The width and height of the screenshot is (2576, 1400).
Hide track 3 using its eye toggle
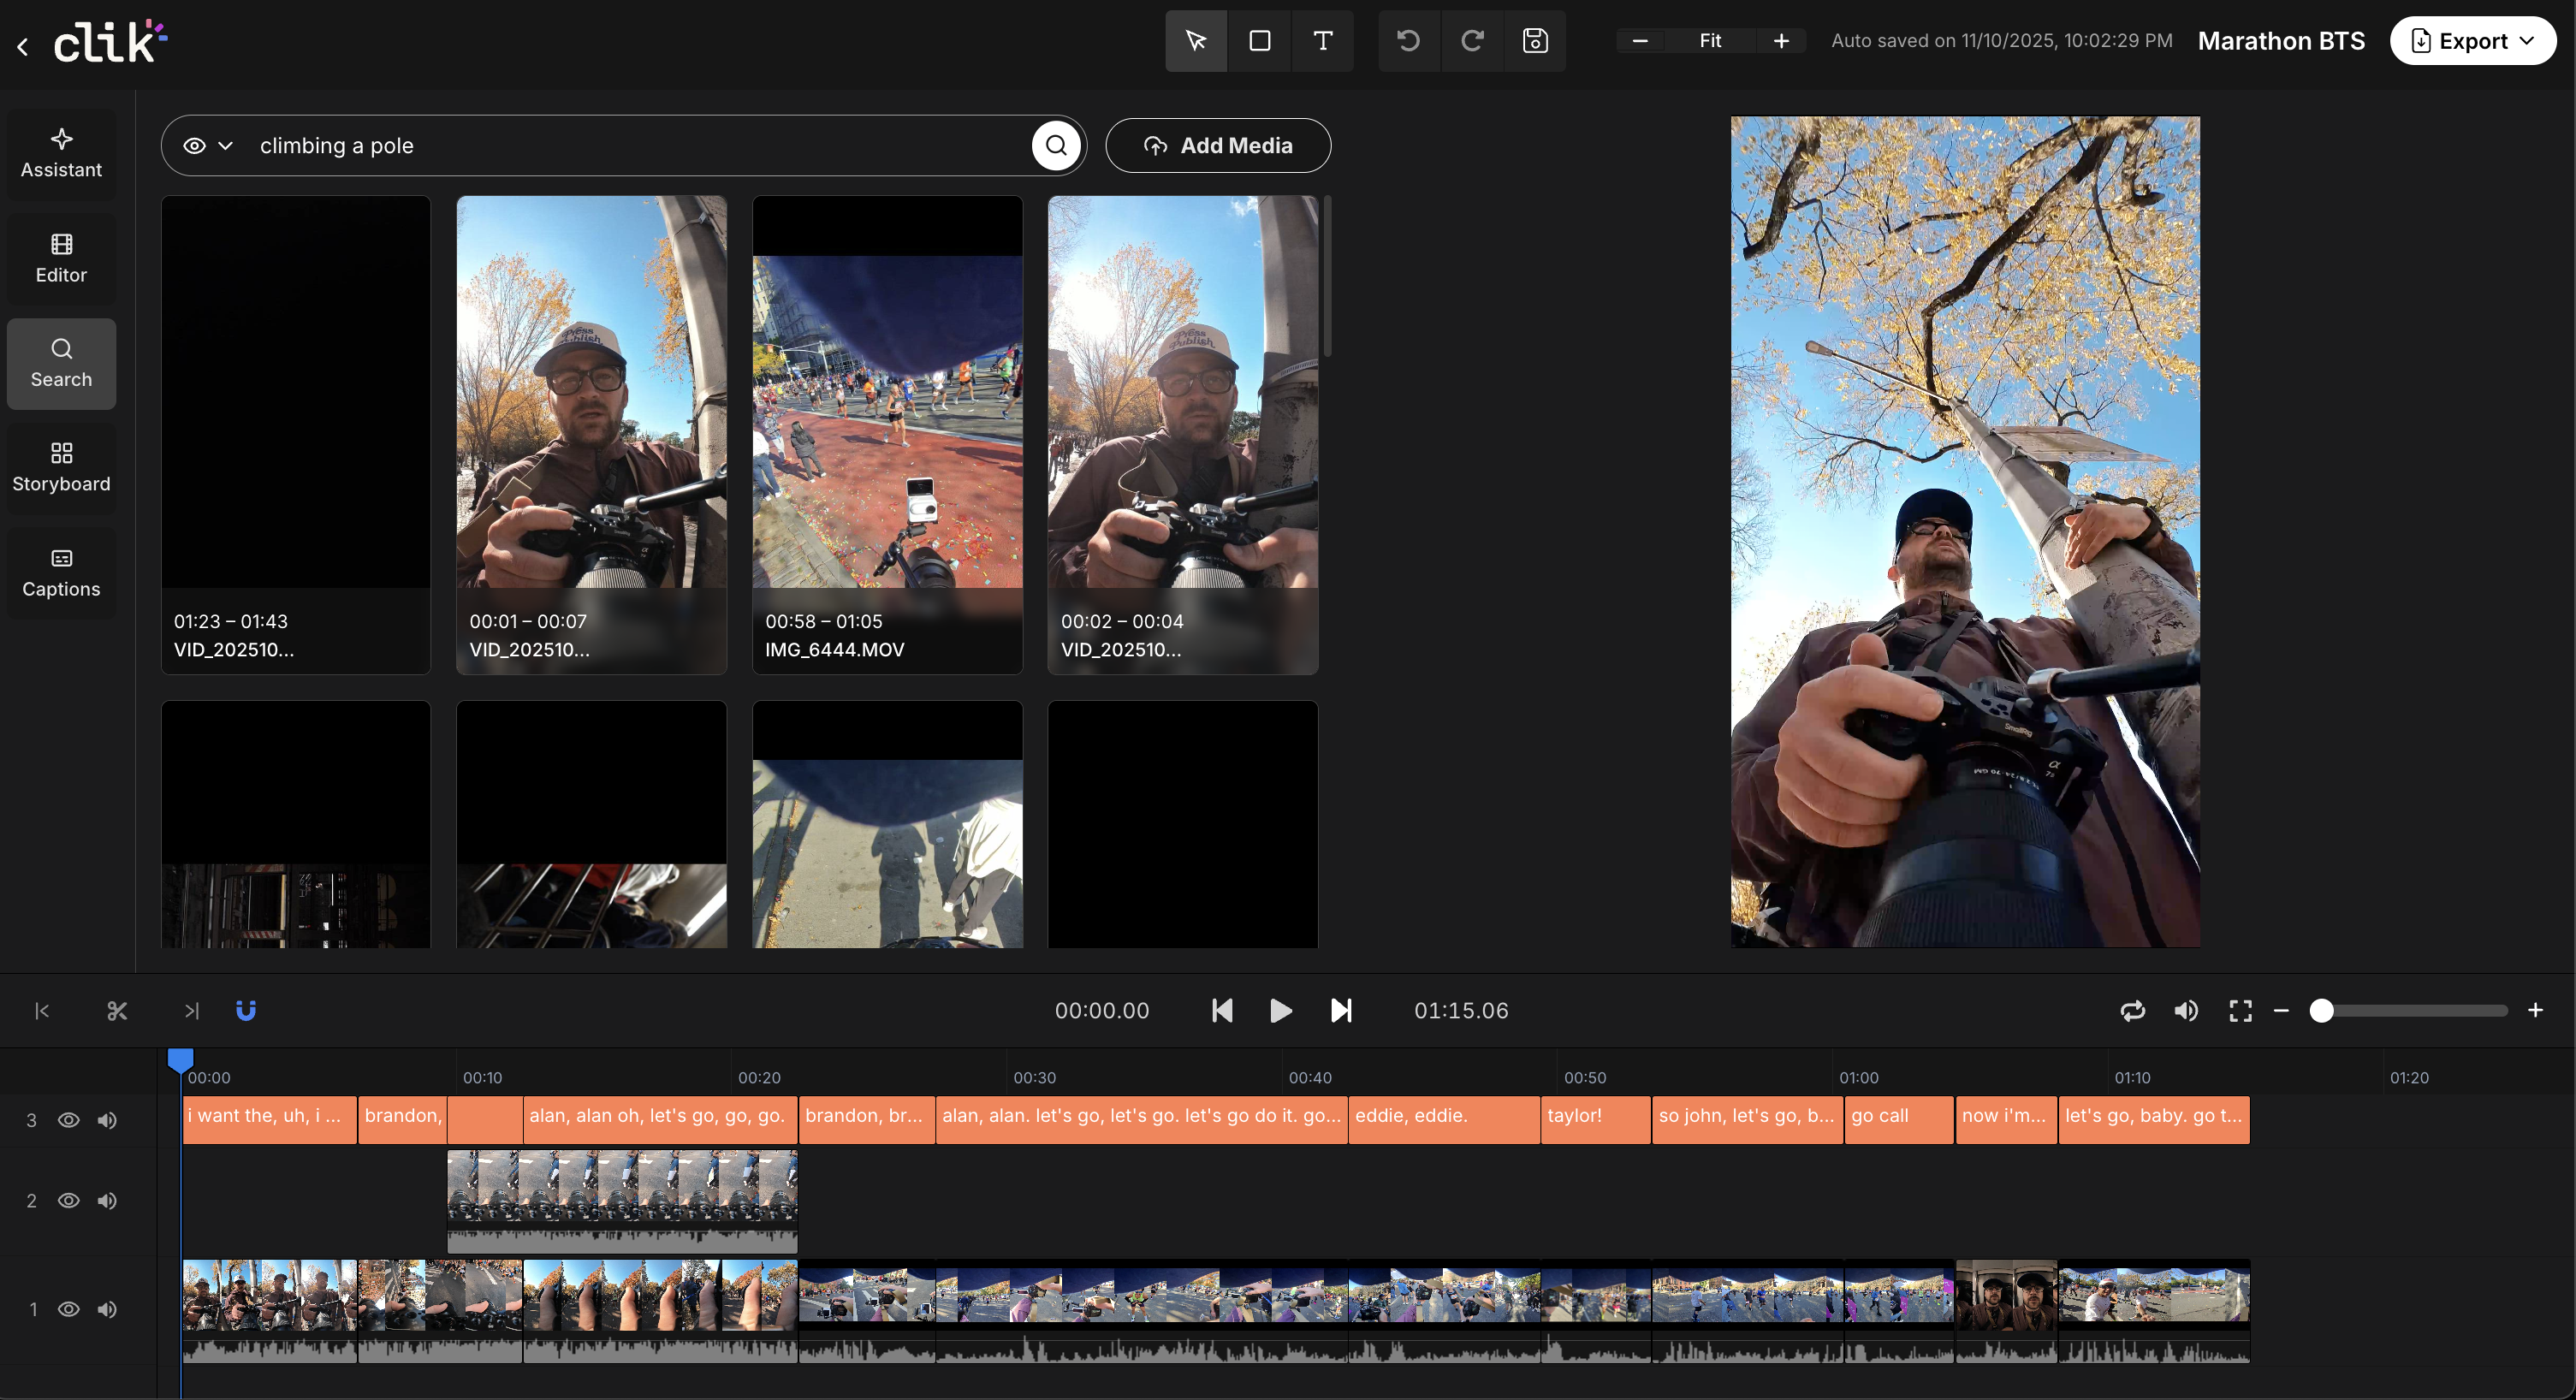[68, 1120]
